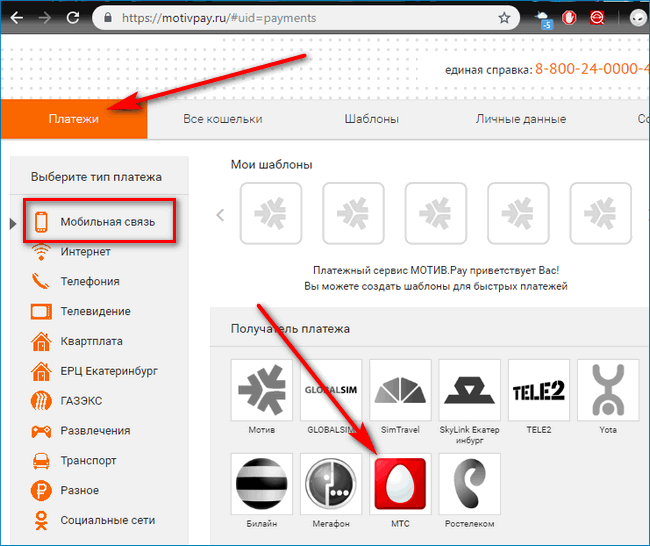Click the Ростелеком caption text
650x546 pixels.
(x=470, y=524)
